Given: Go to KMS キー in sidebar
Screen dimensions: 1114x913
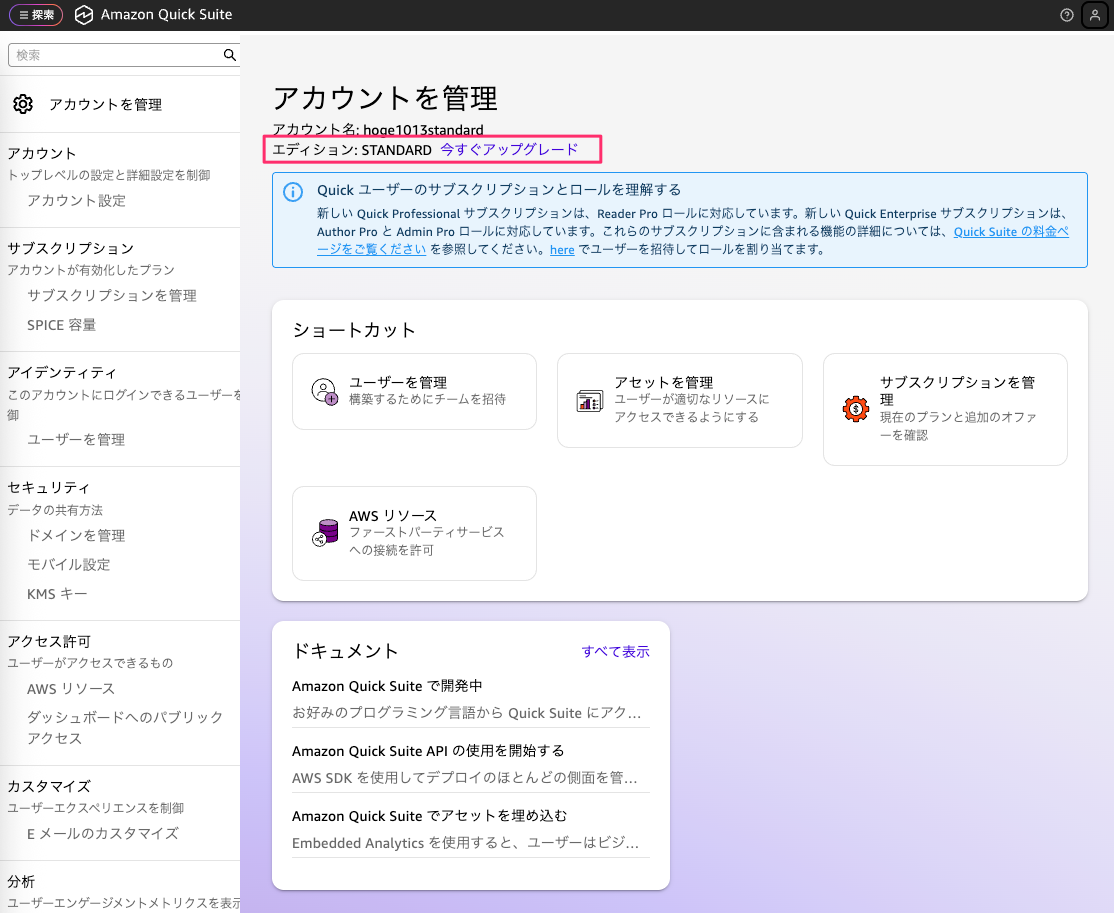Looking at the screenshot, I should point(57,594).
